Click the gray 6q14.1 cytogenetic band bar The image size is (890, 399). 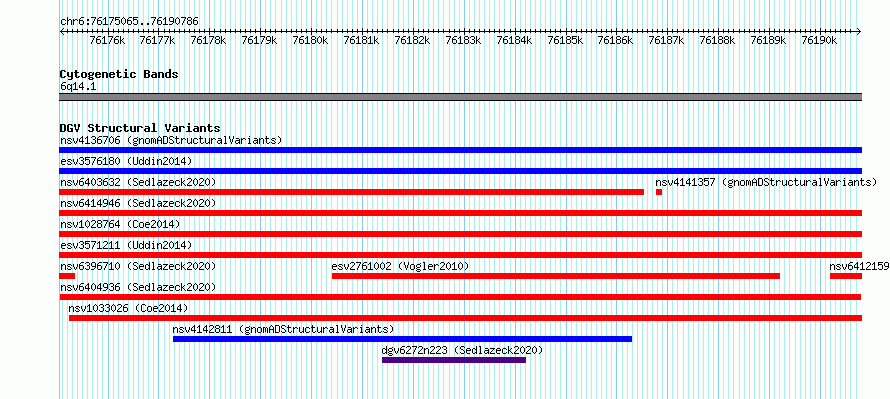tap(460, 97)
